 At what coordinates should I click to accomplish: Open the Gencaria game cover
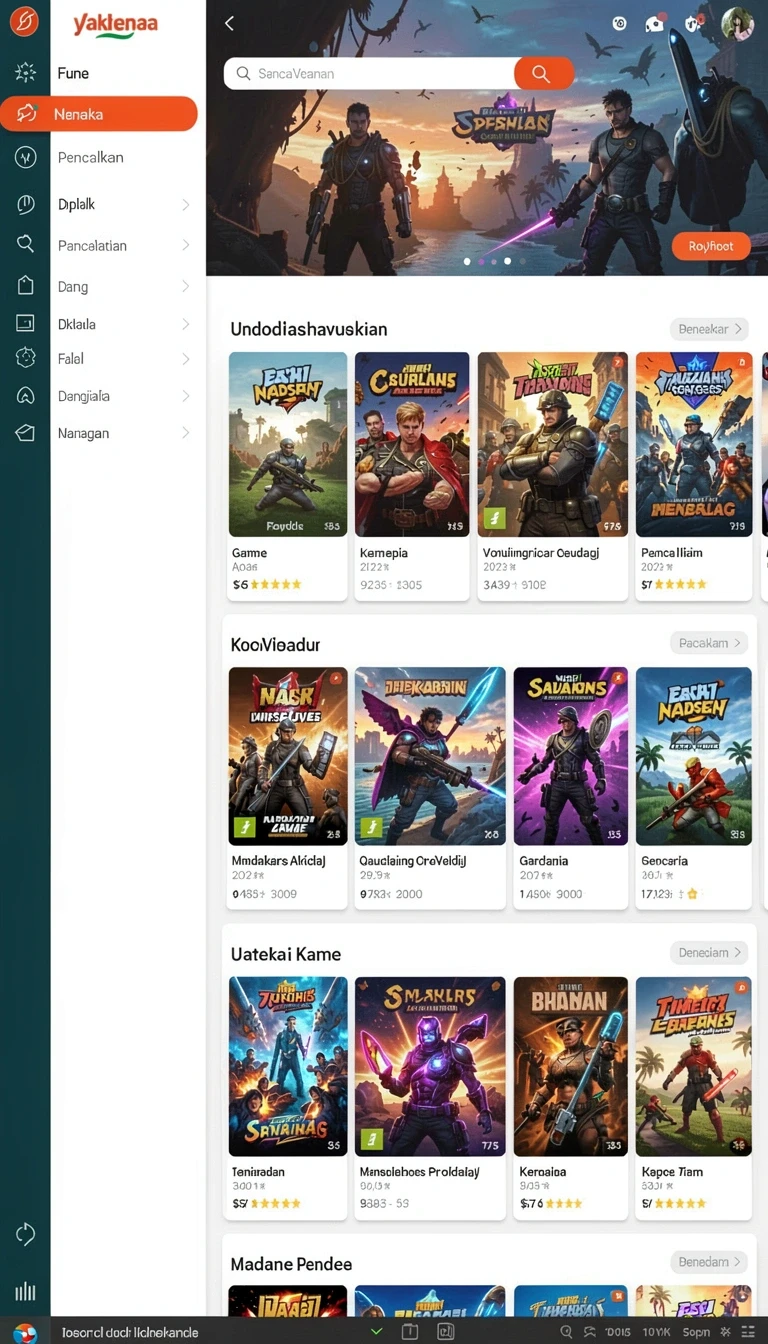point(693,756)
